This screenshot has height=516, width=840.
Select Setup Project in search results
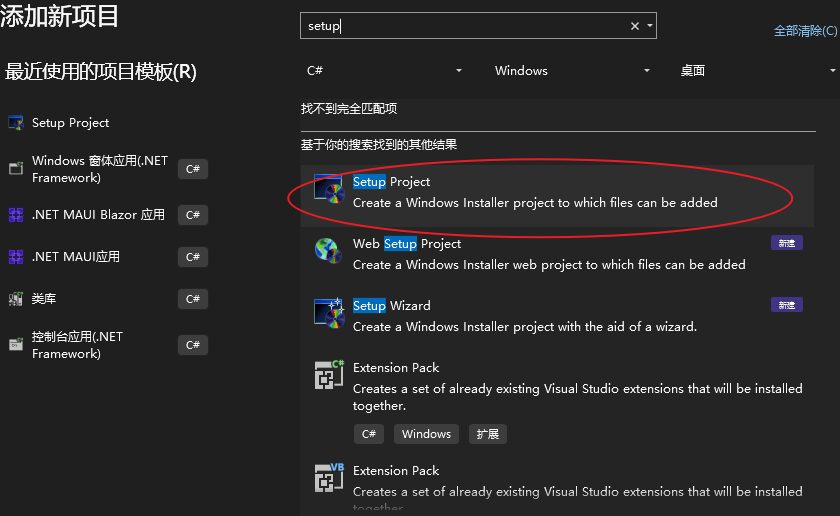click(557, 196)
